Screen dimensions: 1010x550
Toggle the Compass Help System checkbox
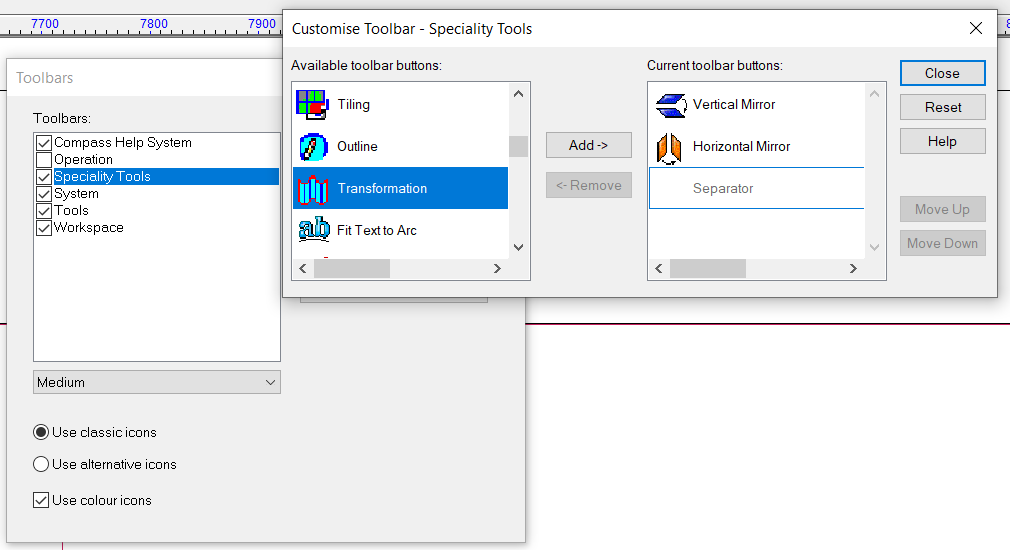(44, 142)
